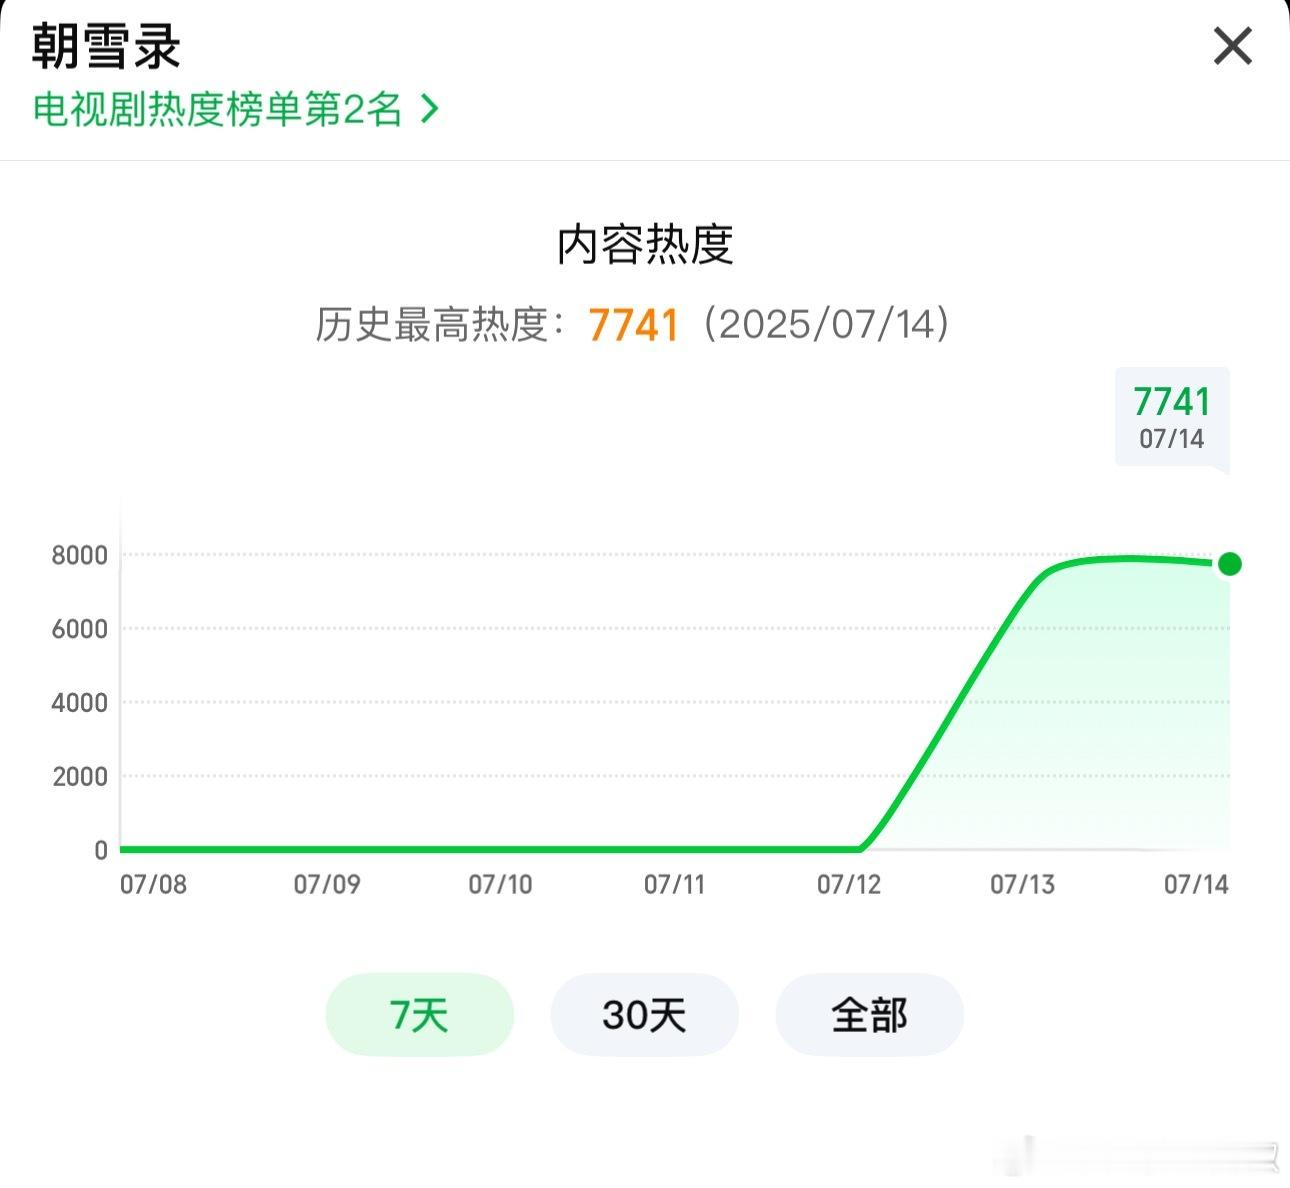This screenshot has height=1188, width=1290.
Task: Switch to the 全部 range tab
Action: (869, 1015)
